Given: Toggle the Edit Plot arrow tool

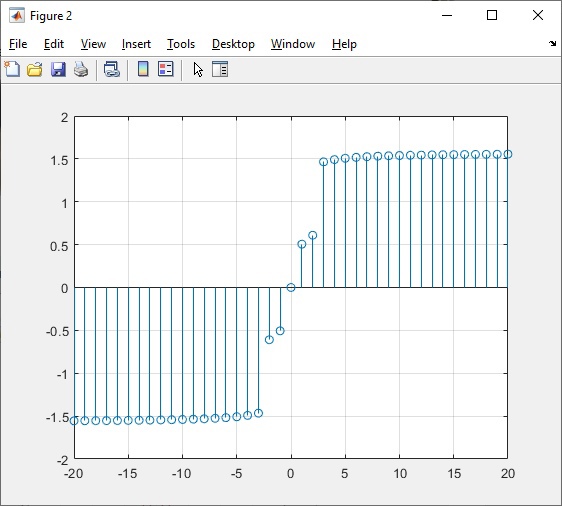Looking at the screenshot, I should 198,70.
